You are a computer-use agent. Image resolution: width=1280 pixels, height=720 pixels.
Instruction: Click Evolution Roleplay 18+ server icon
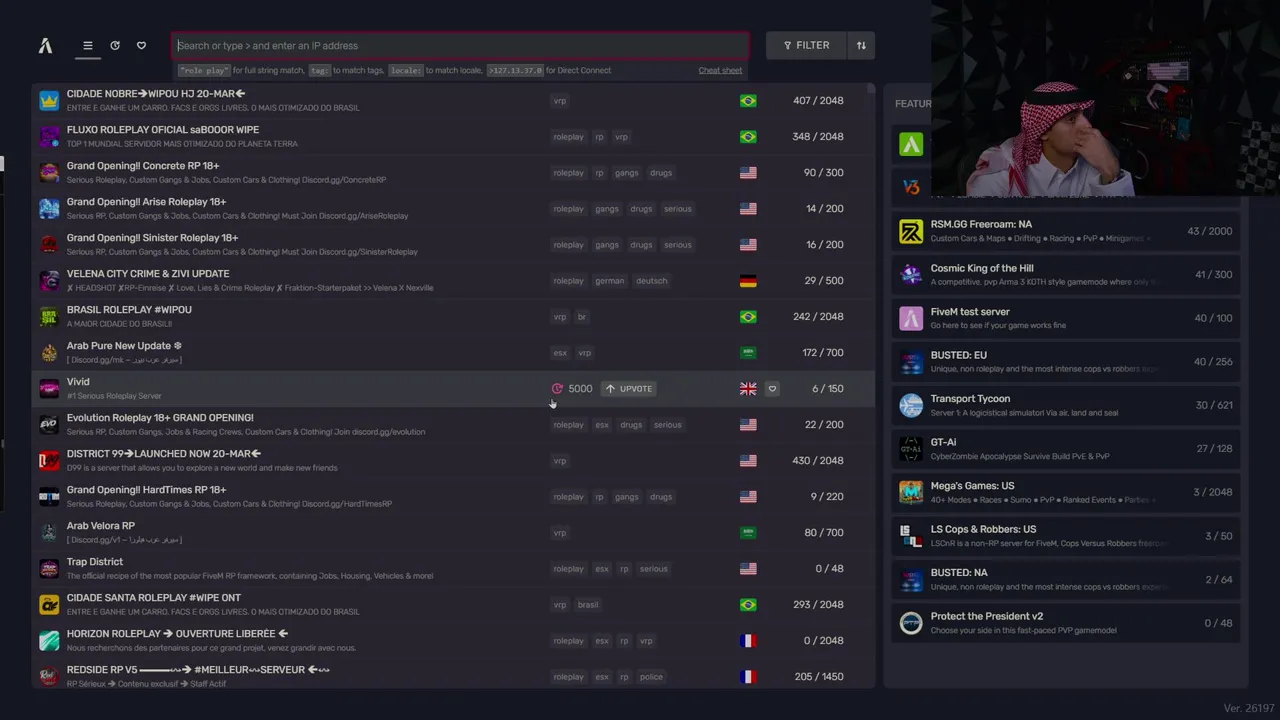coord(49,424)
